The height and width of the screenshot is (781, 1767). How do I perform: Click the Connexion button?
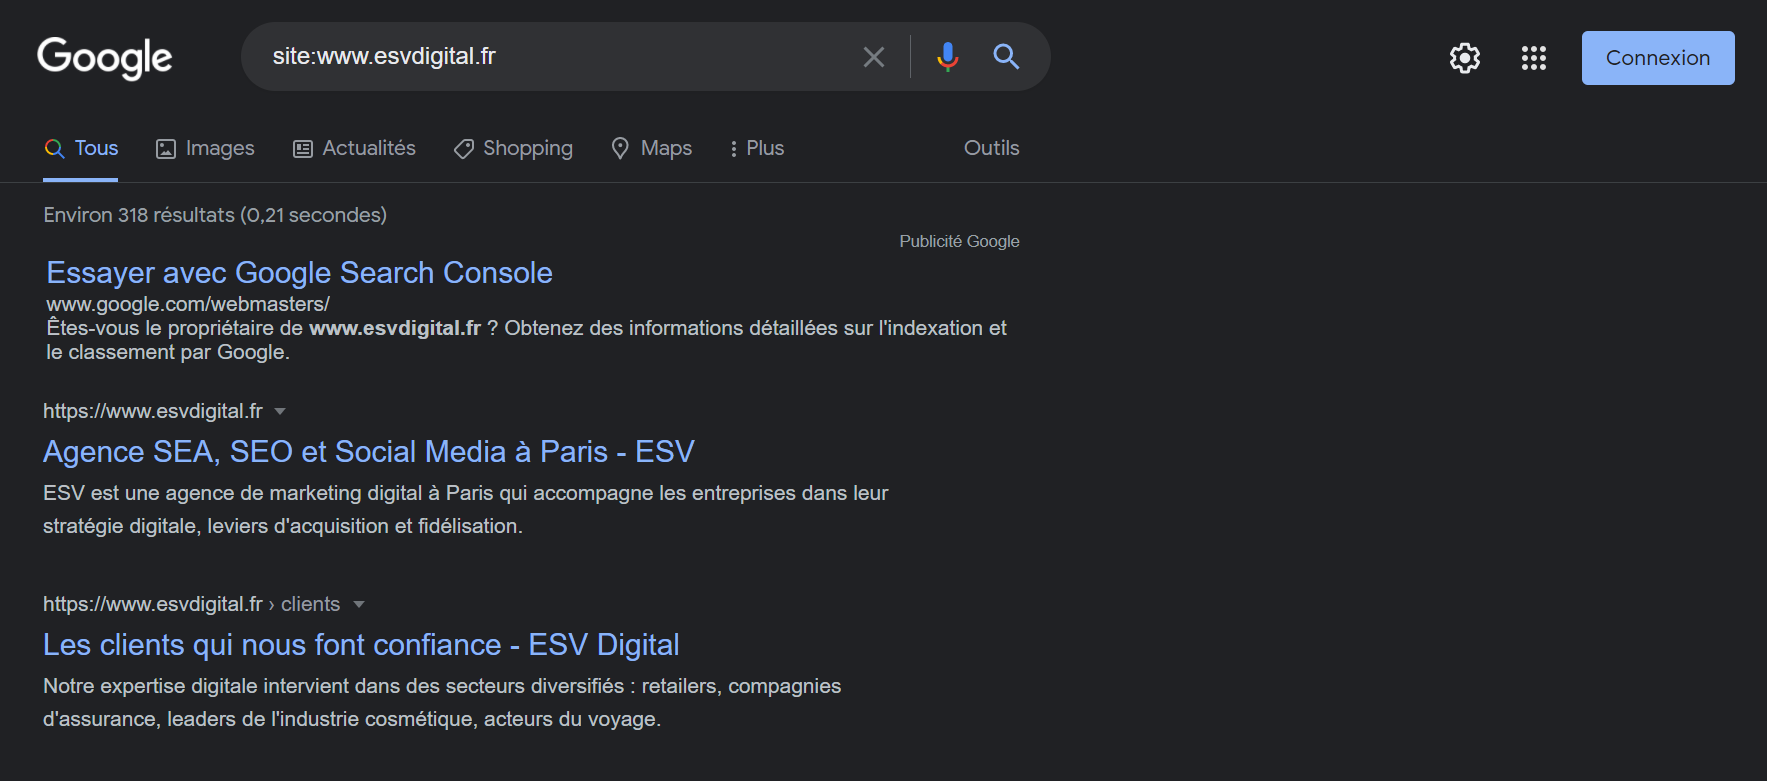(x=1658, y=58)
